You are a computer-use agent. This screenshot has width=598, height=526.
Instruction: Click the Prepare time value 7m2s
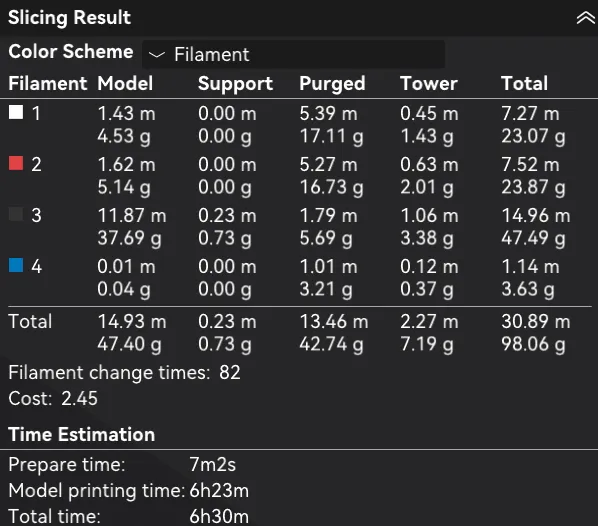click(x=212, y=465)
